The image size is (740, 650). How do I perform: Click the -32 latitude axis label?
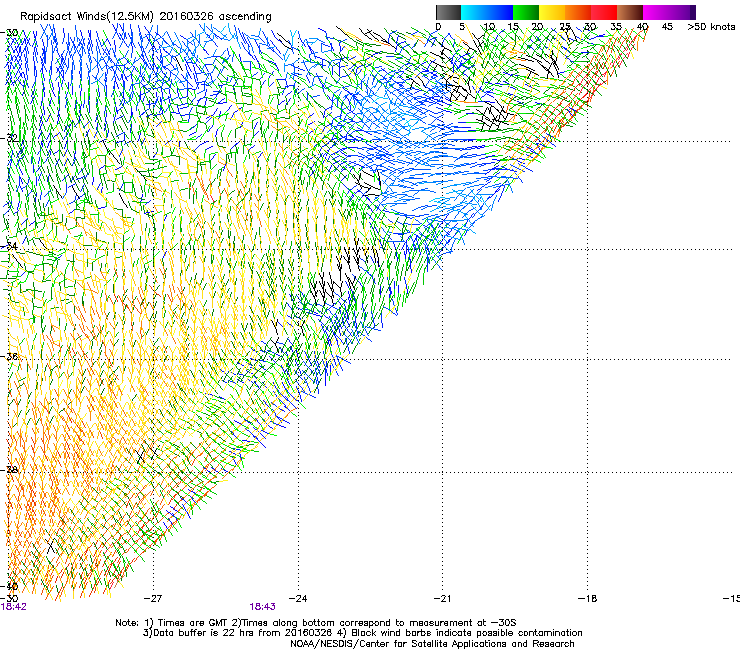[9, 138]
